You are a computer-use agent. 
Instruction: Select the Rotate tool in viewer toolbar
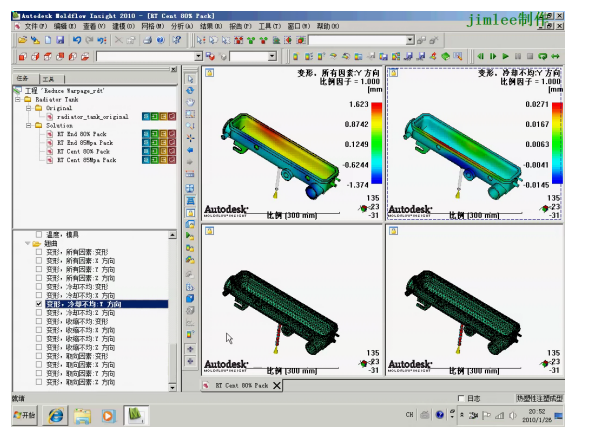[190, 91]
